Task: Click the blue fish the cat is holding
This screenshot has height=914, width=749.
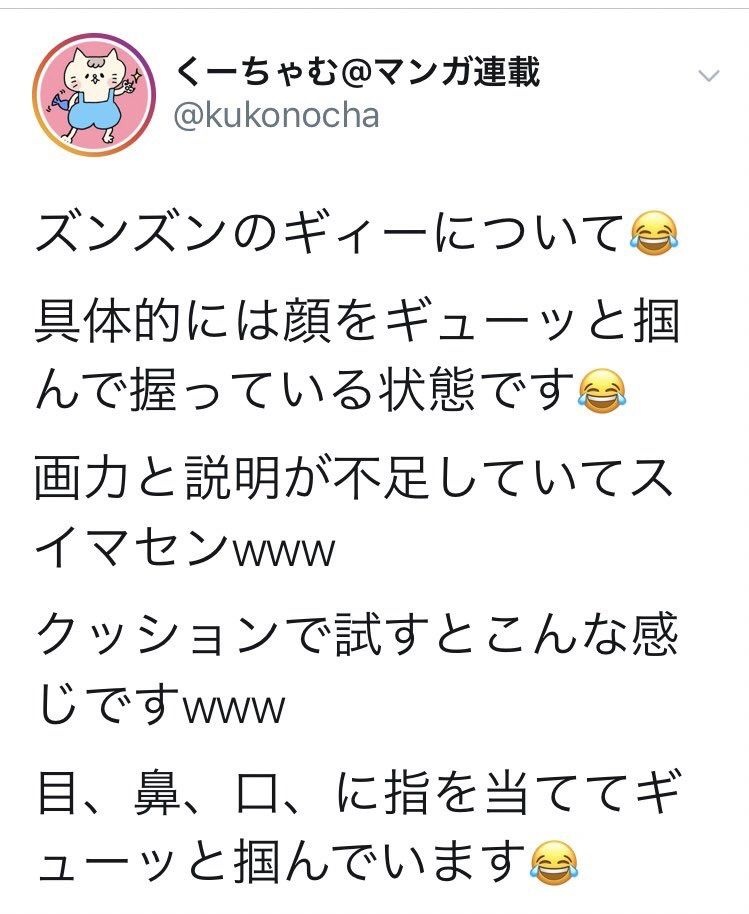Action: [x=61, y=103]
